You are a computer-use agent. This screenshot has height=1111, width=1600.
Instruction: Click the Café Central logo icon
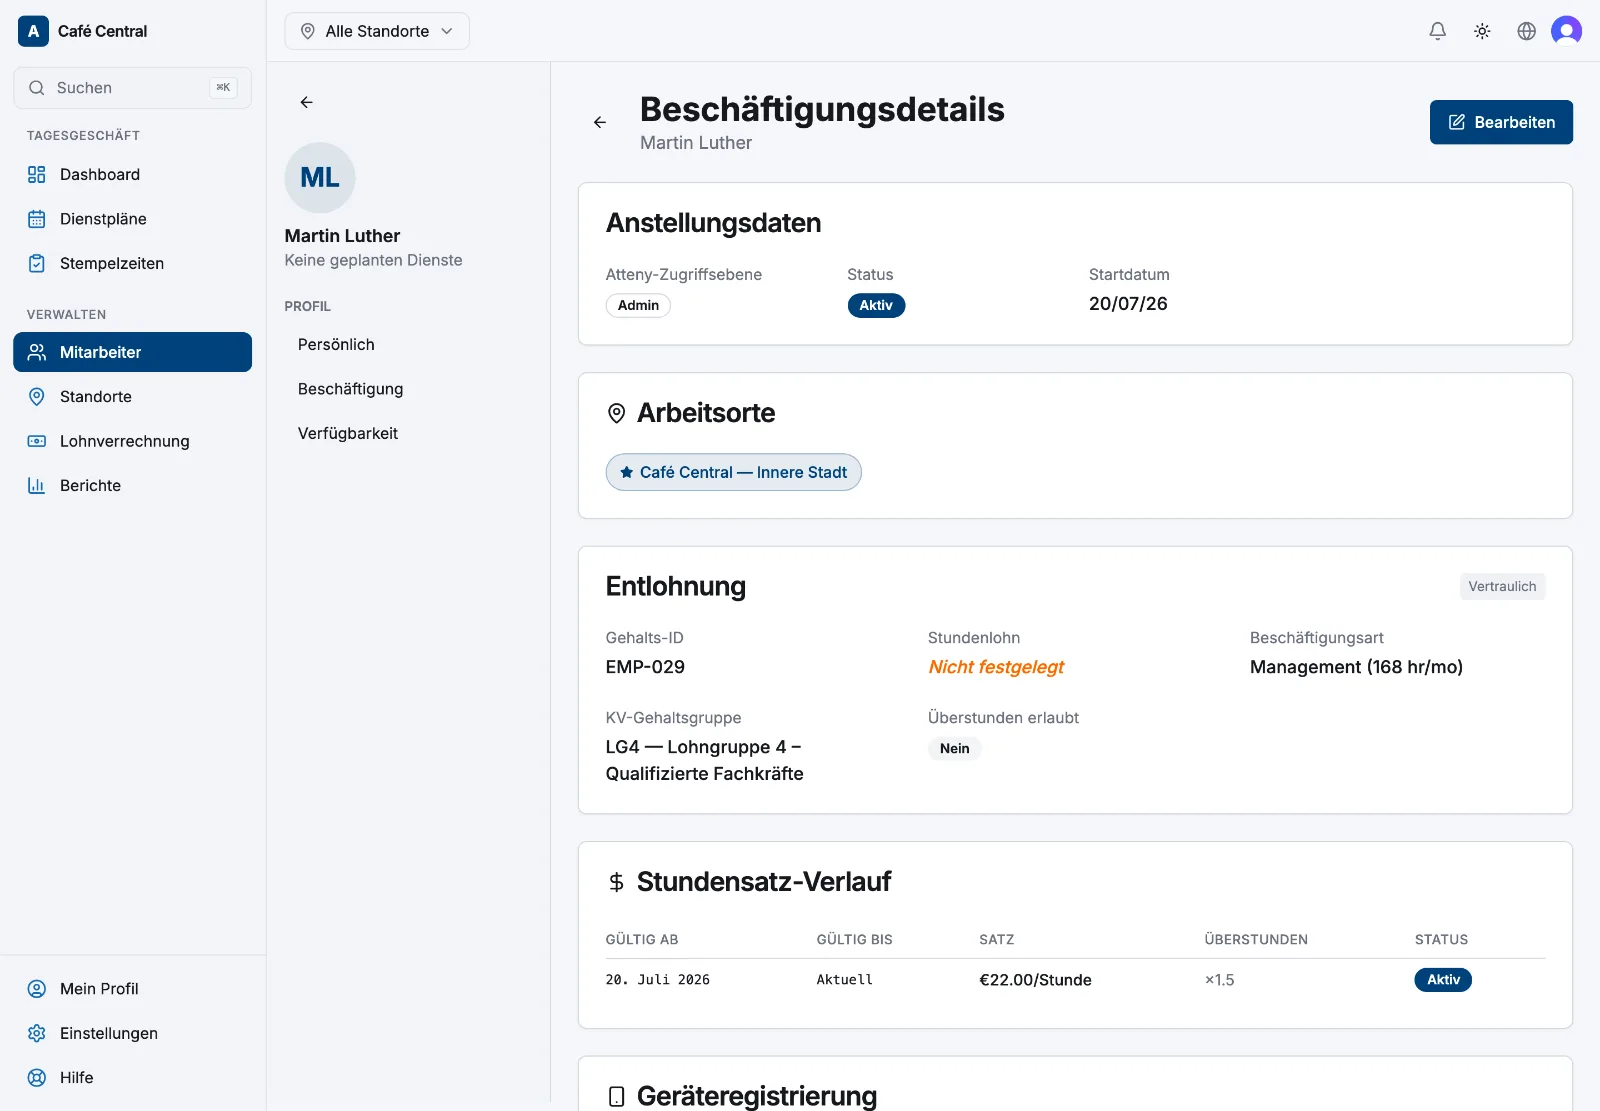(x=33, y=31)
